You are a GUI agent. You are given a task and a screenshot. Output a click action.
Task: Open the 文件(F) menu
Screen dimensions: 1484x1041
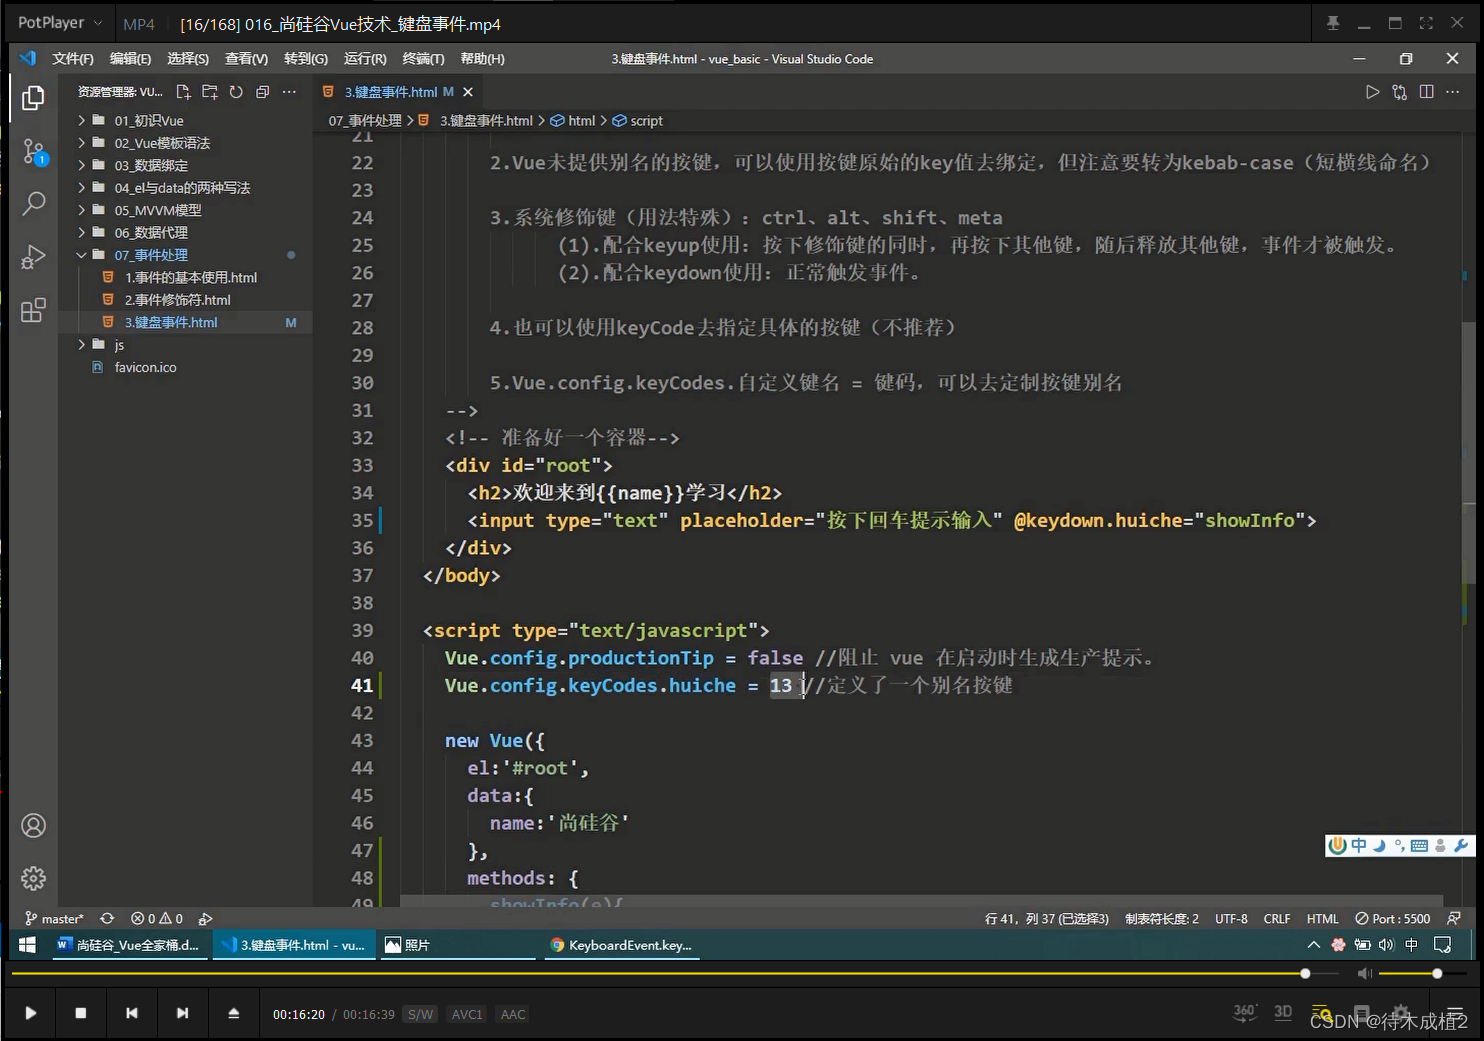click(73, 59)
